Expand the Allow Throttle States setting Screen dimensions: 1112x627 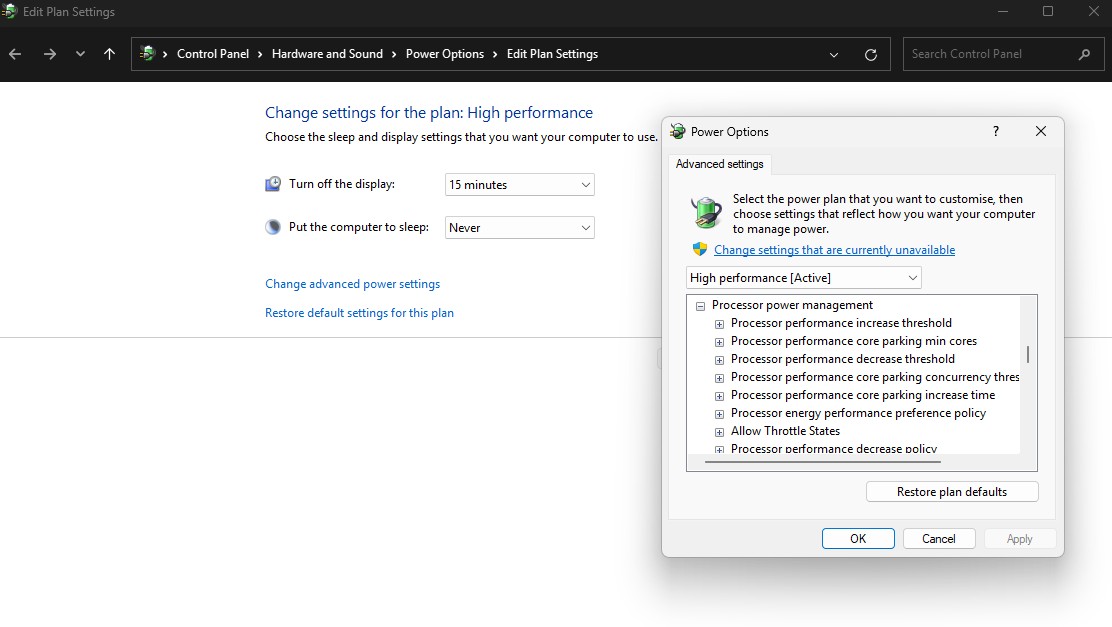pyautogui.click(x=719, y=432)
